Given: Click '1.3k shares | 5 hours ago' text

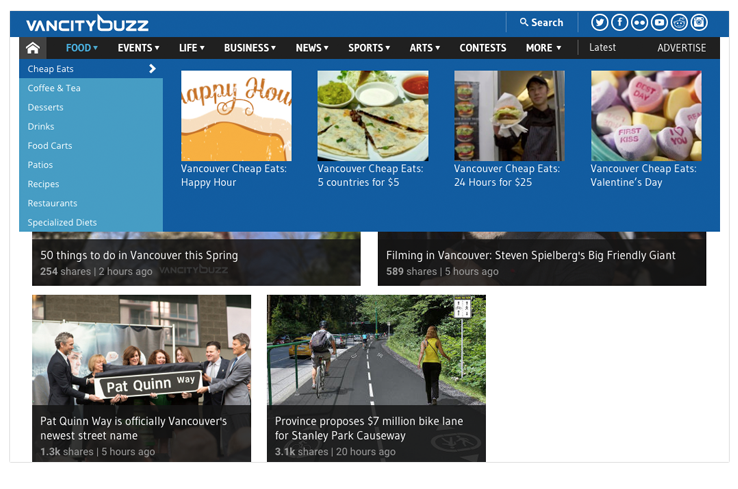Looking at the screenshot, I should point(97,452).
